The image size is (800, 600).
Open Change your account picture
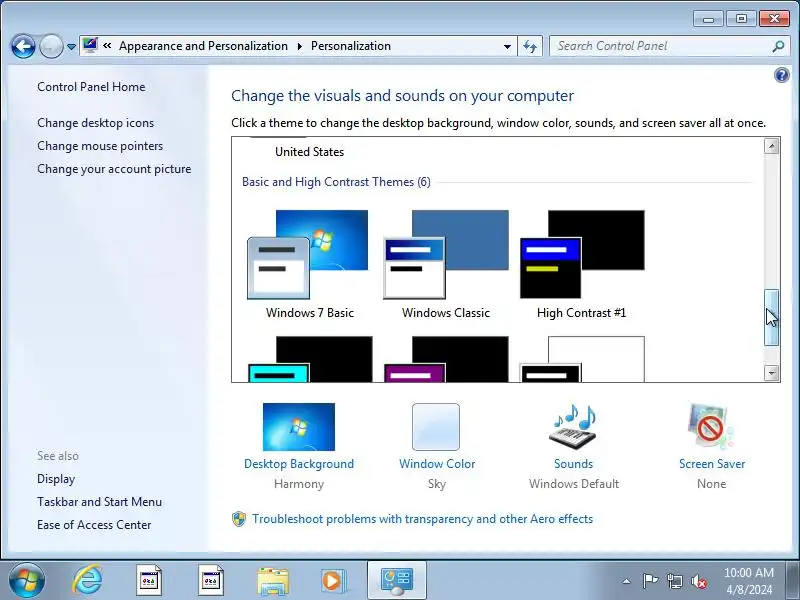point(114,169)
